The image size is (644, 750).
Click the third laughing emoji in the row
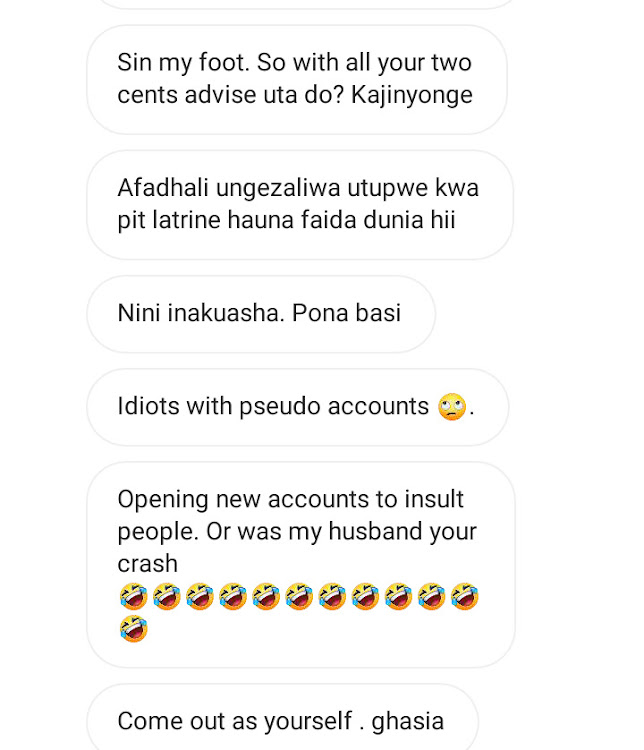[200, 596]
